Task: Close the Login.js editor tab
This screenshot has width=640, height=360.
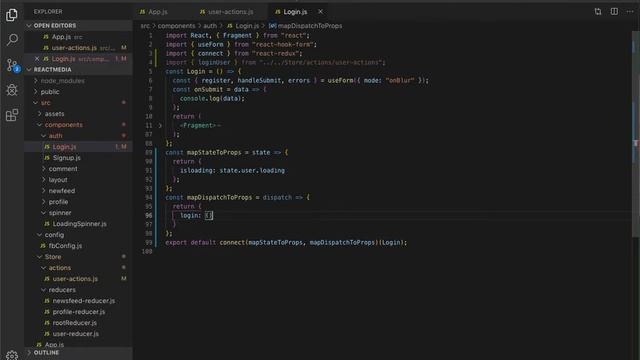Action: coord(320,12)
